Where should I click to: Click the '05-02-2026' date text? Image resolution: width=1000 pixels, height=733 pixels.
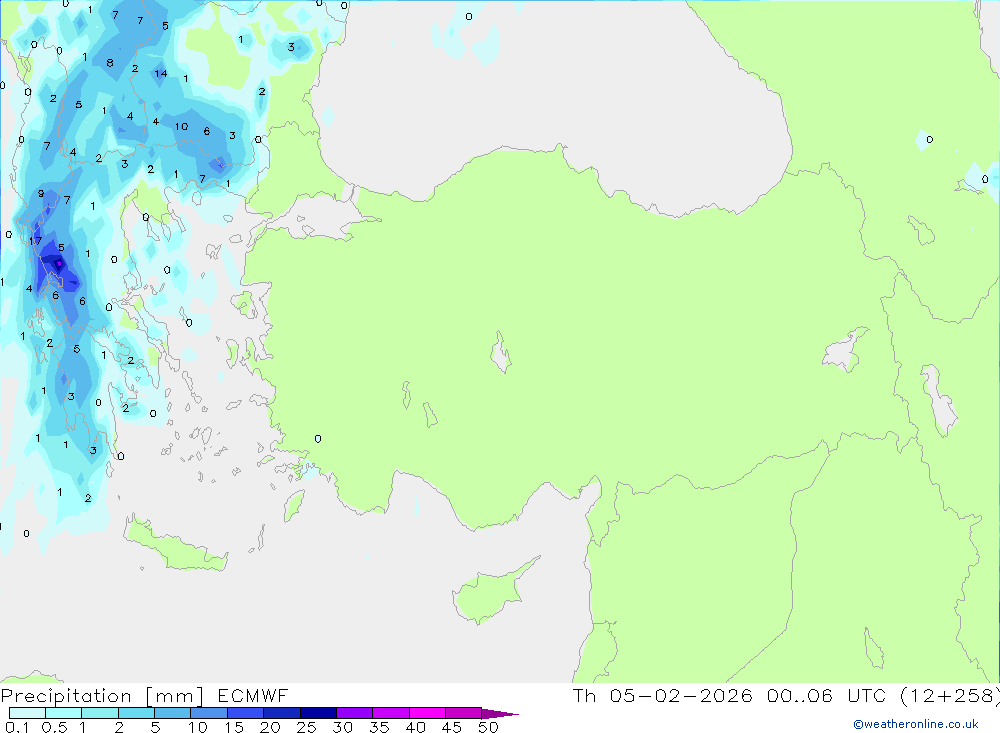click(680, 695)
